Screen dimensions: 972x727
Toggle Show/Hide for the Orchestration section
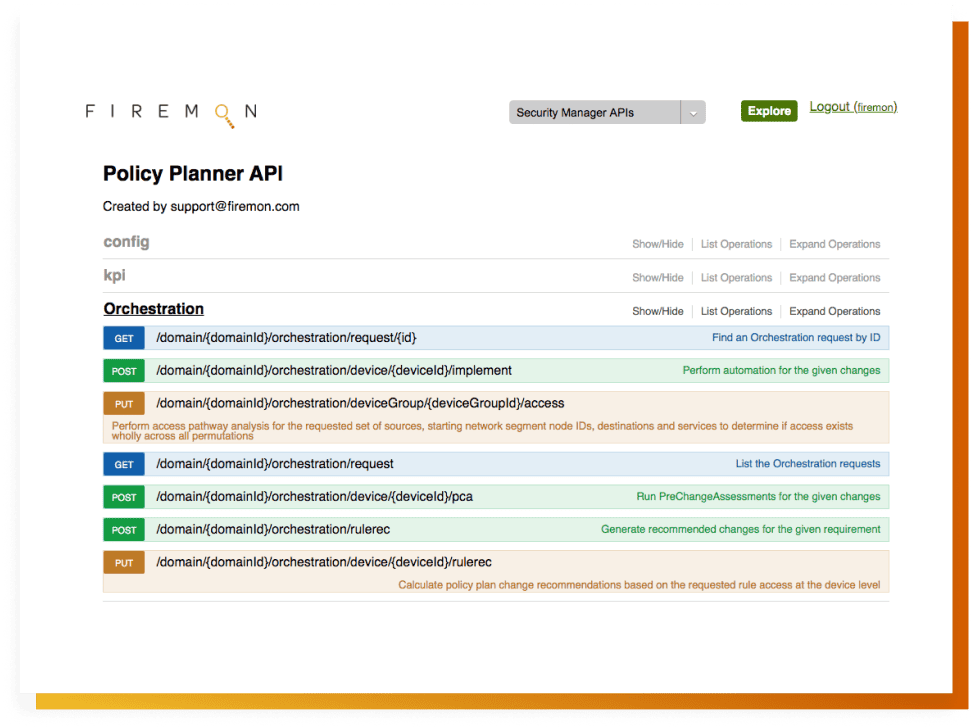point(657,311)
